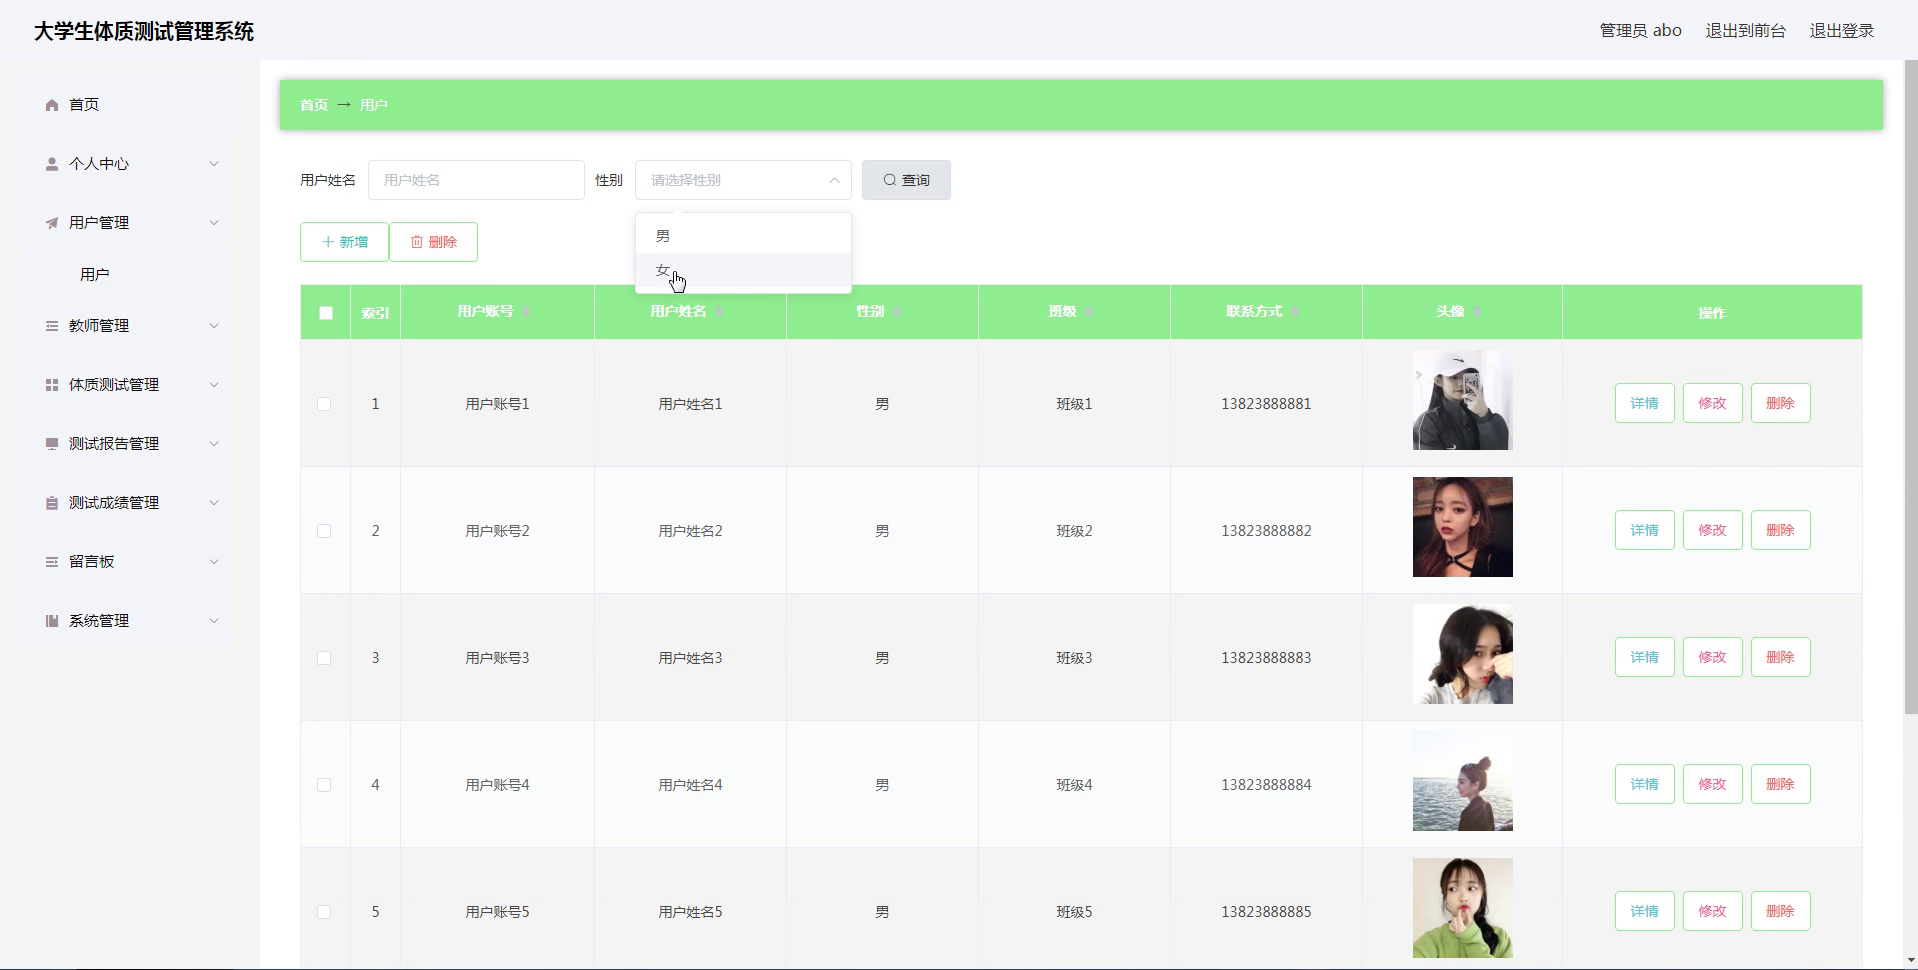Click phone number 13823888882 cell
The width and height of the screenshot is (1918, 970).
click(x=1266, y=531)
